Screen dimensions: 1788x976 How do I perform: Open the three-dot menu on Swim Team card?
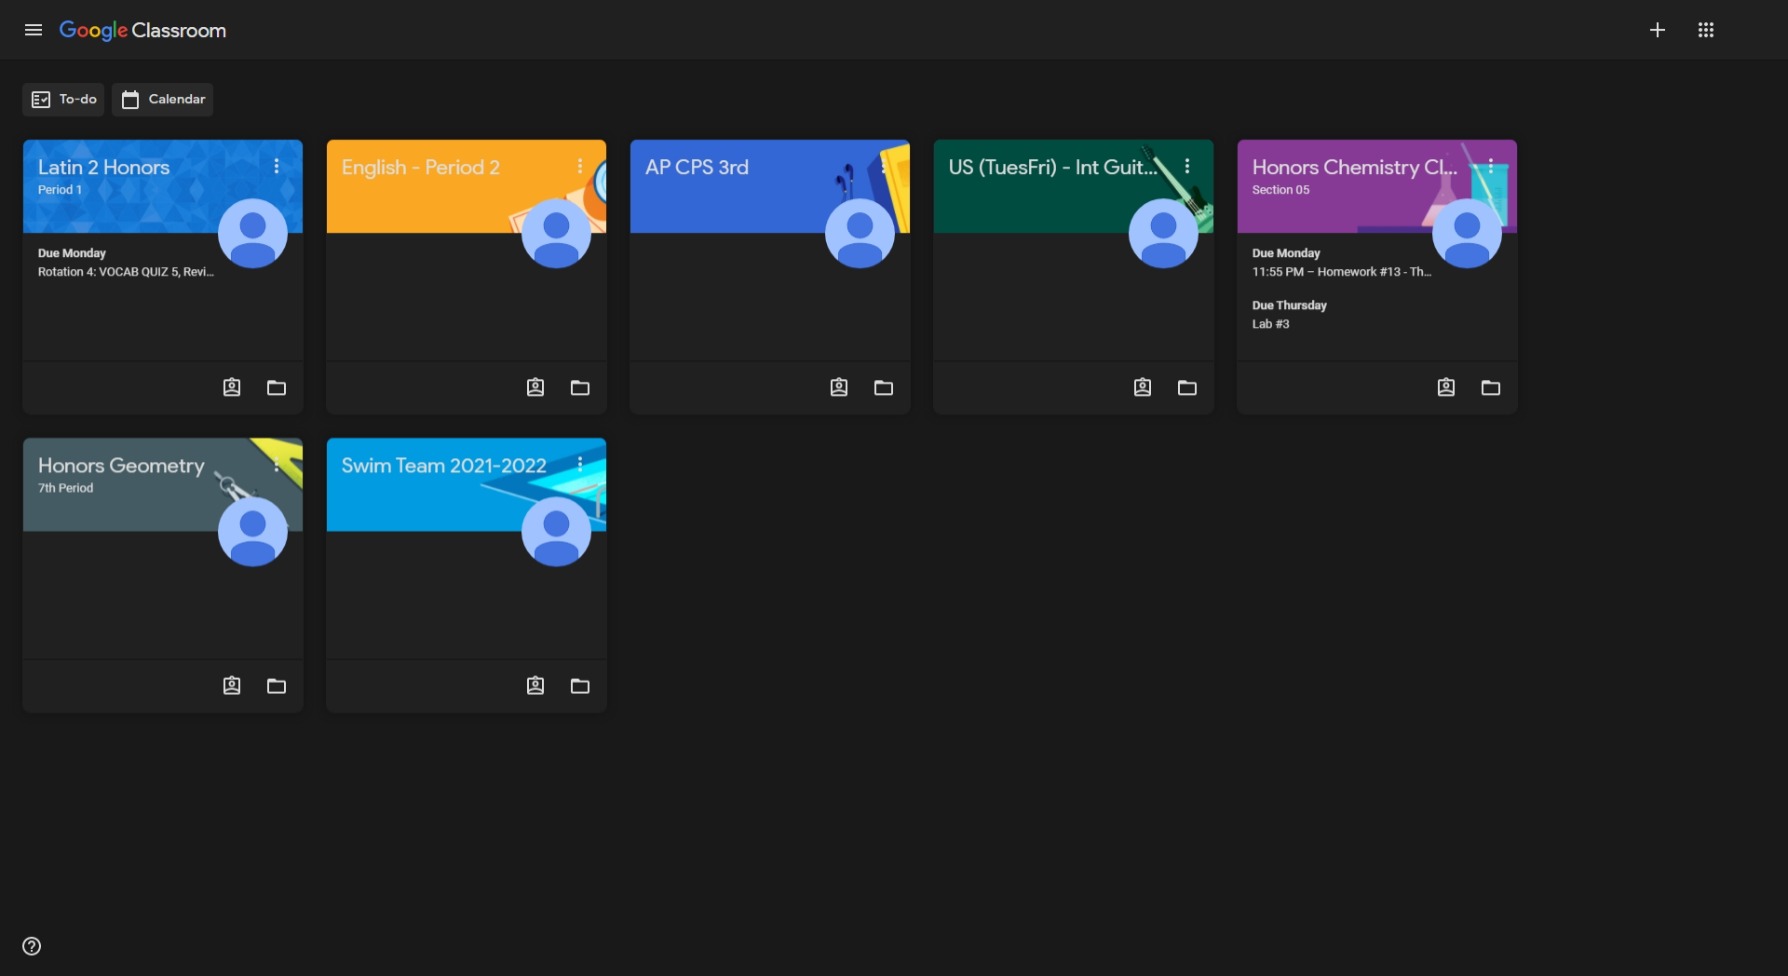coord(580,464)
